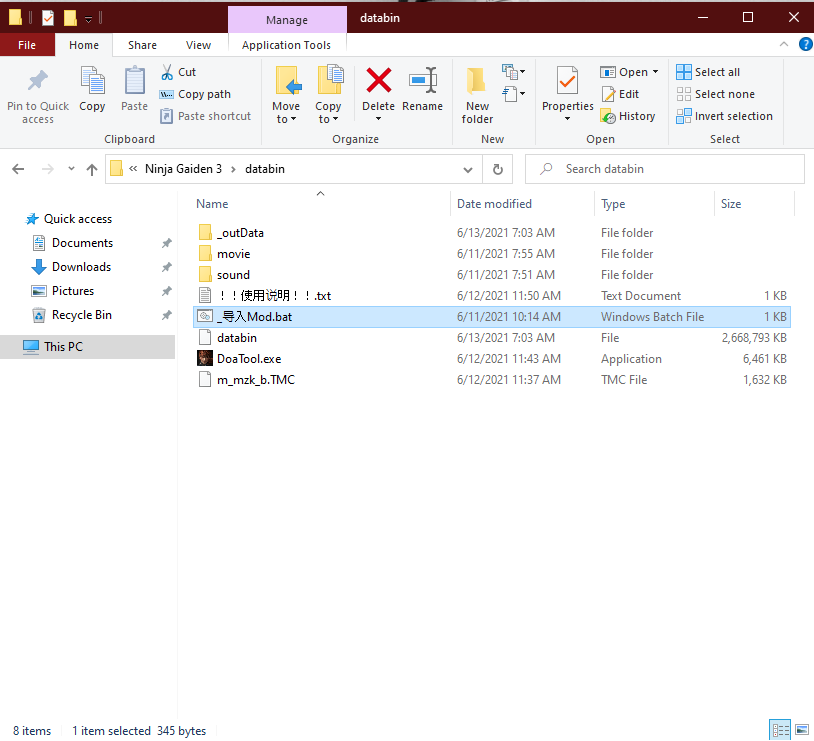The width and height of the screenshot is (814, 741).
Task: Open the File menu tab
Action: [x=27, y=45]
